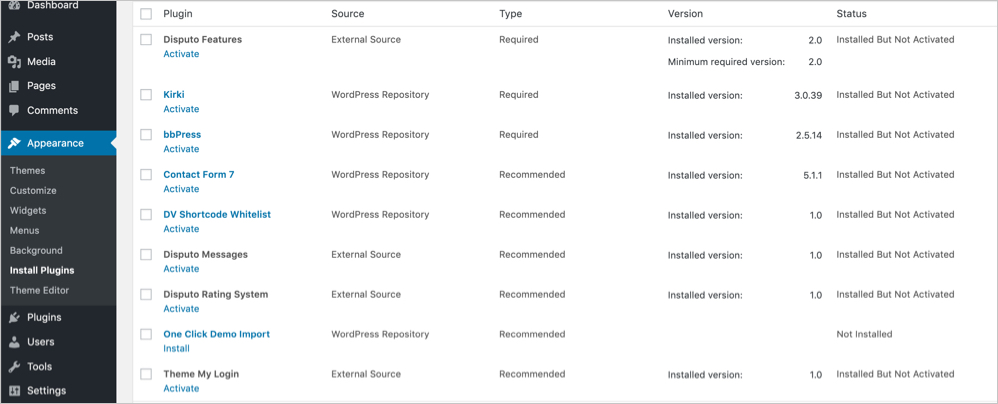The height and width of the screenshot is (404, 998).
Task: Click the Users person icon
Action: [14, 342]
